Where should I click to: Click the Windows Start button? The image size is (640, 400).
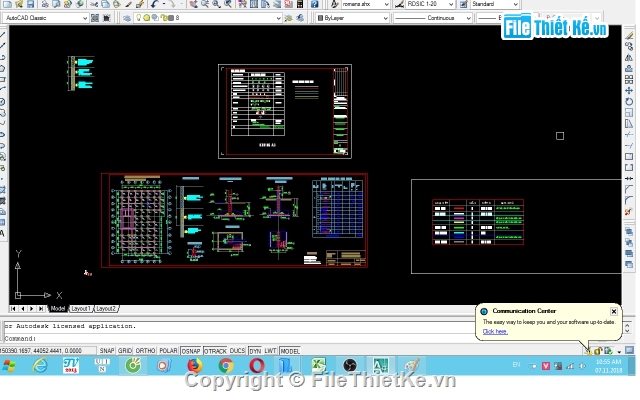pyautogui.click(x=9, y=366)
